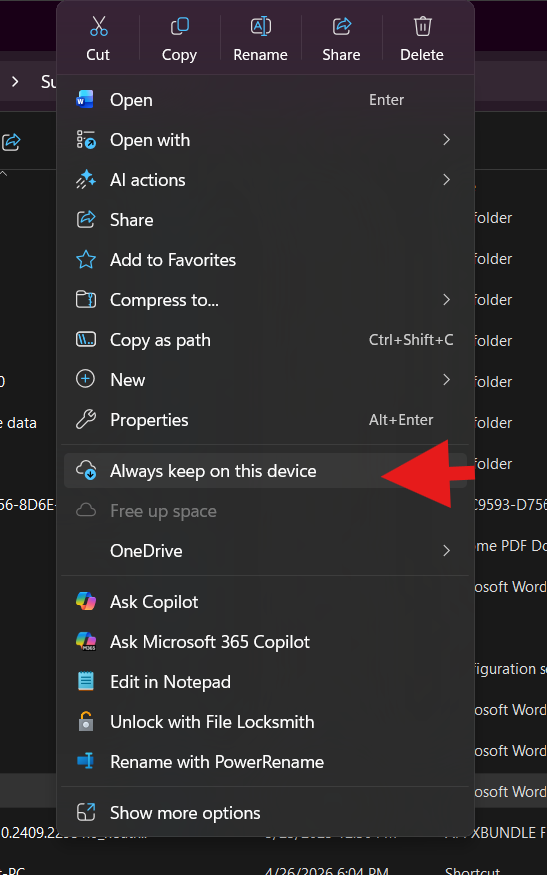This screenshot has height=875, width=547.
Task: Expand the Open with submenu arrow
Action: 446,140
